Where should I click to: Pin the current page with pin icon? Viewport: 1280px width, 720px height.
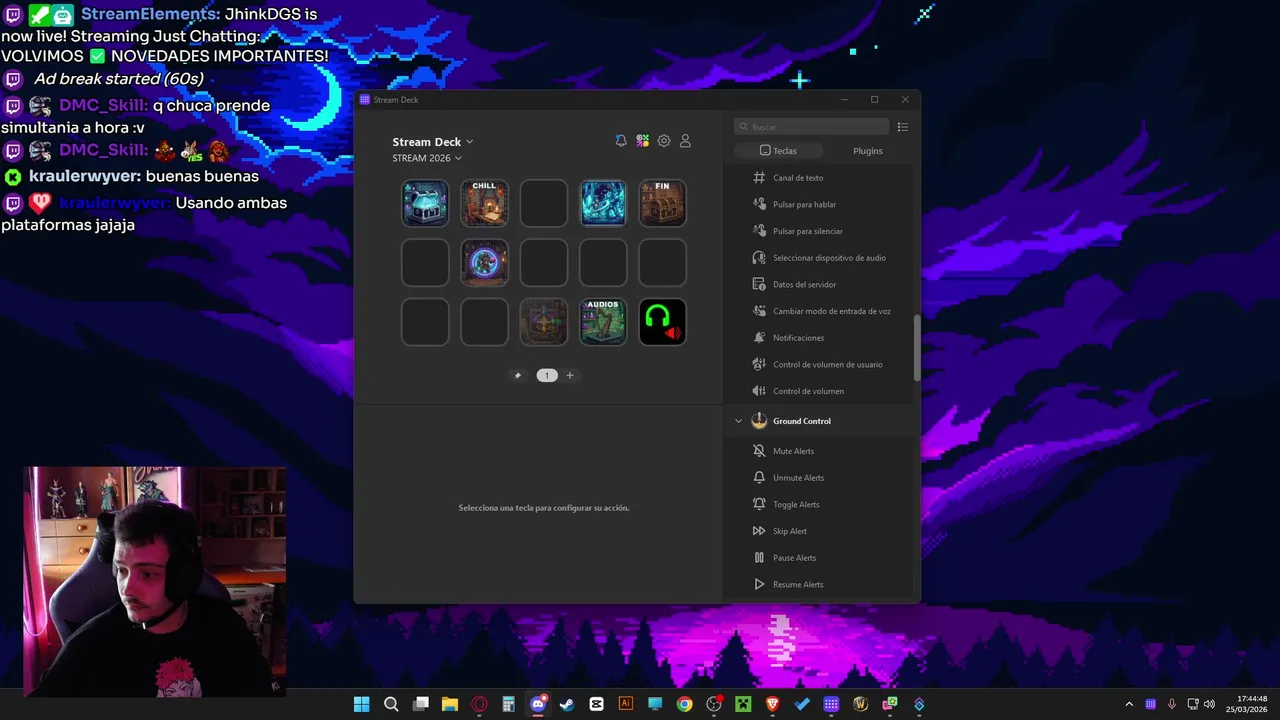click(517, 375)
